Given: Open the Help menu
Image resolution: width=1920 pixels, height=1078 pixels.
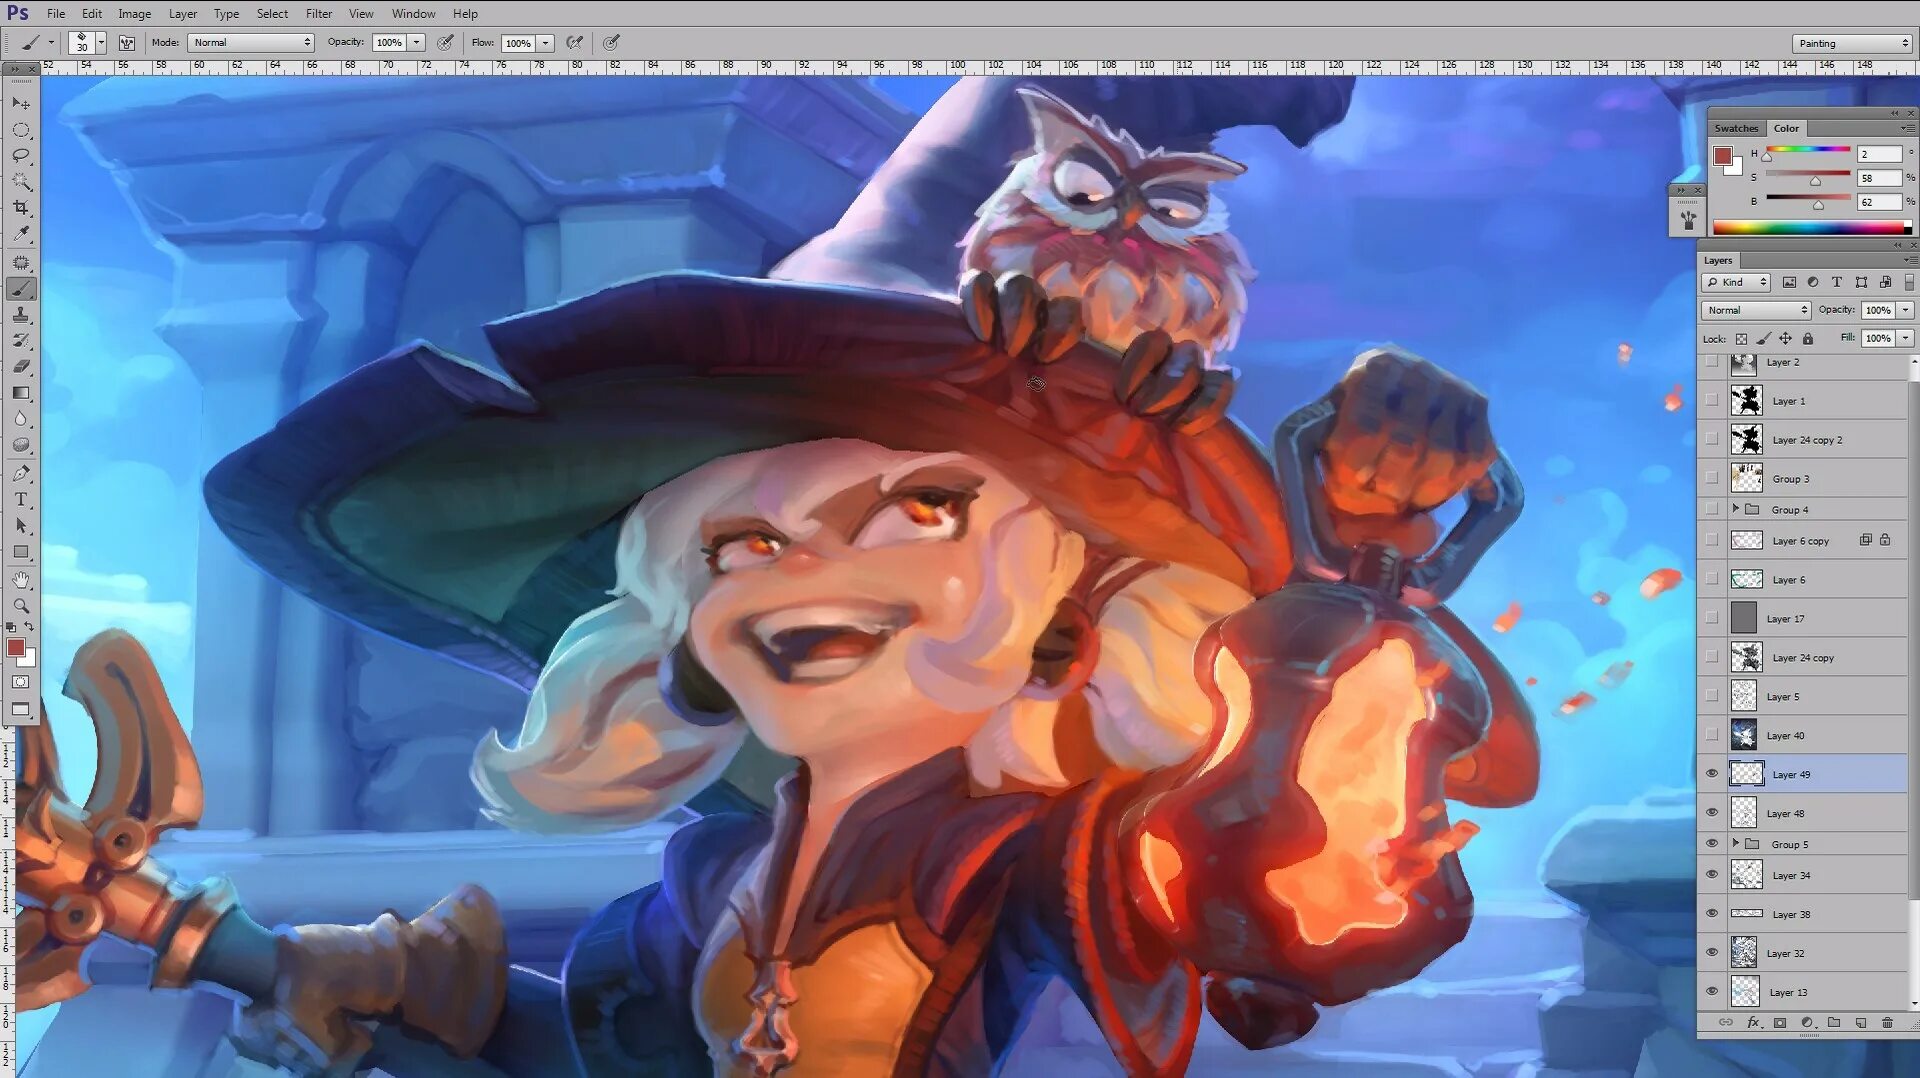Looking at the screenshot, I should point(465,14).
